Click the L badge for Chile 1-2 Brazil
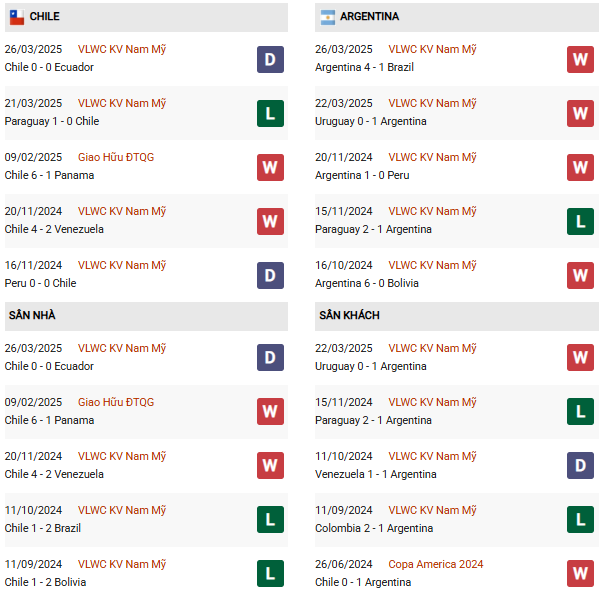This screenshot has width=600, height=593. tap(270, 520)
